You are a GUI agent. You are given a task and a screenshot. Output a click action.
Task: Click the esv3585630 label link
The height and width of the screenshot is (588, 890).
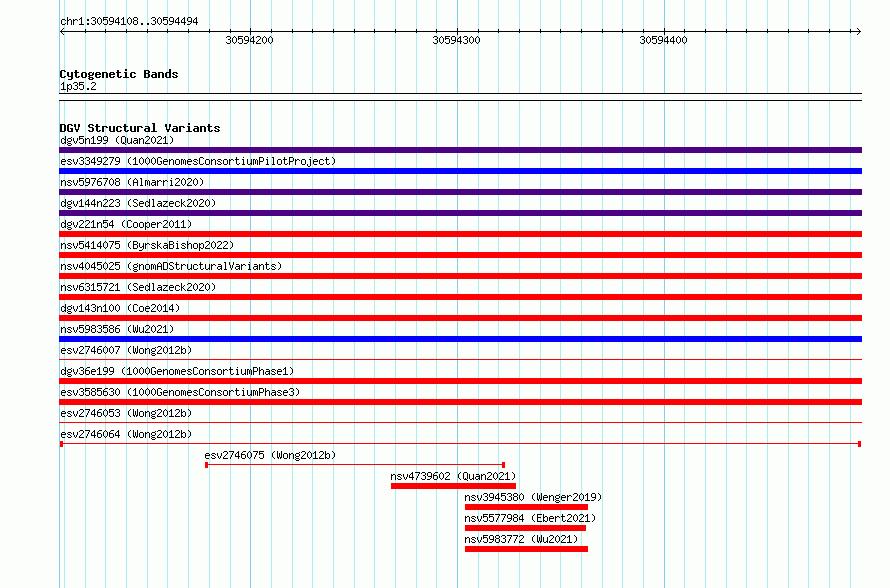(x=180, y=392)
